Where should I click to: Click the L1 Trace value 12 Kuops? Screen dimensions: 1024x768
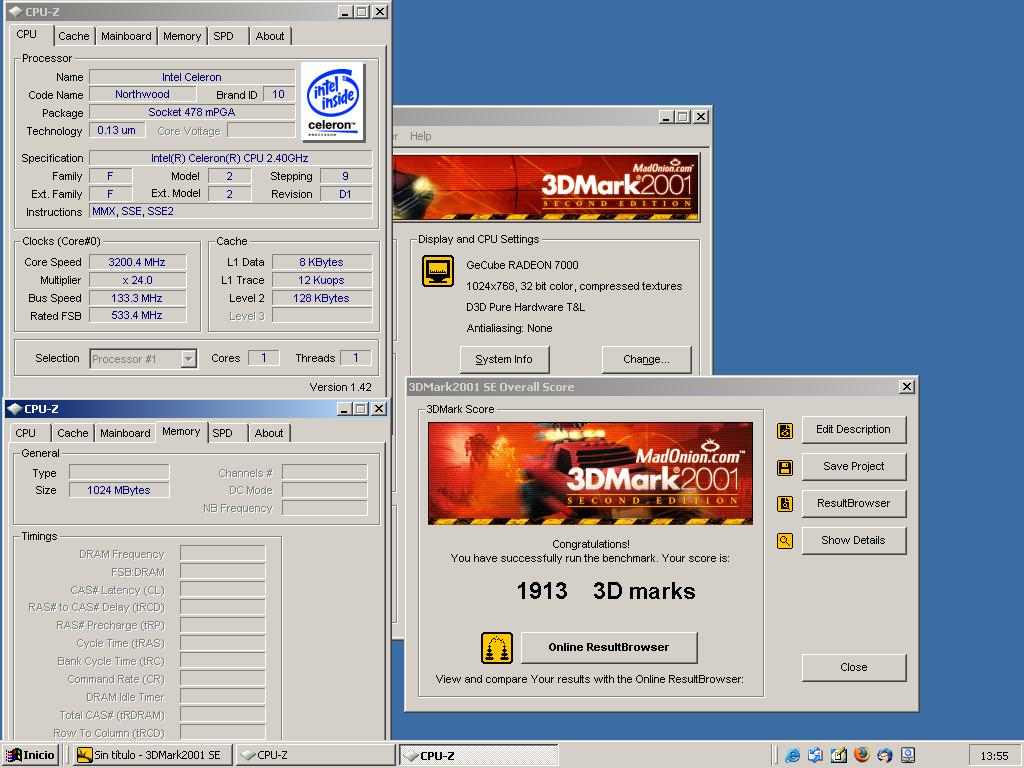pyautogui.click(x=322, y=280)
